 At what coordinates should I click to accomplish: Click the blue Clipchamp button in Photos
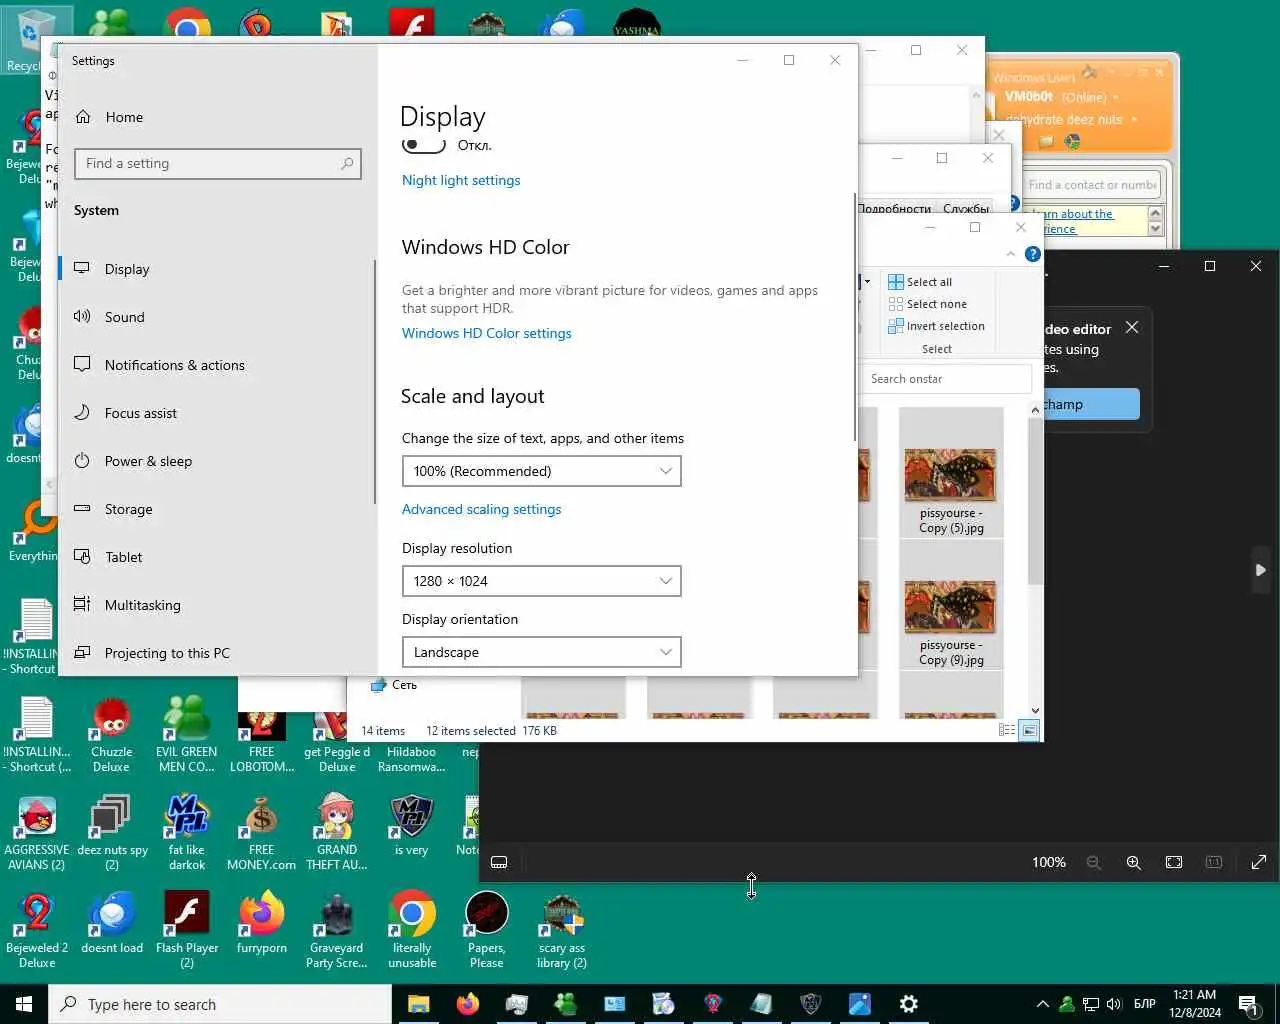click(x=1090, y=404)
